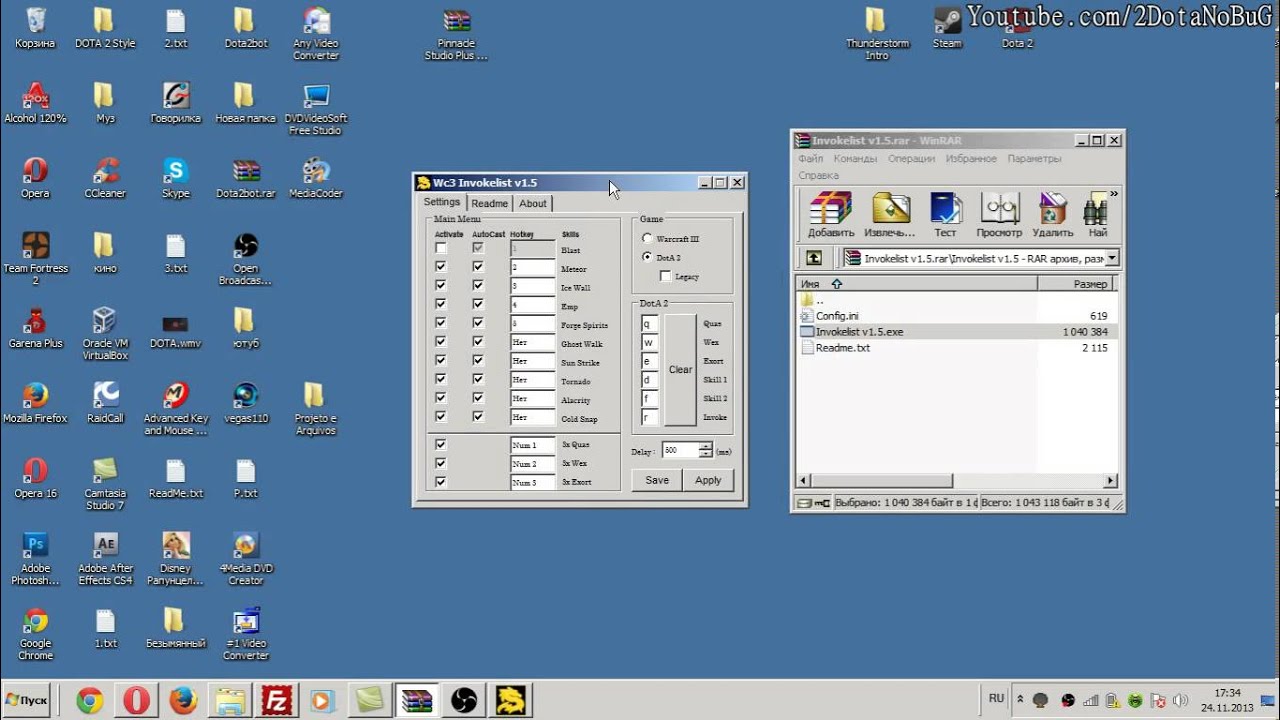Switch to the Readme tab
Screen dimensions: 1280x720
pos(489,203)
